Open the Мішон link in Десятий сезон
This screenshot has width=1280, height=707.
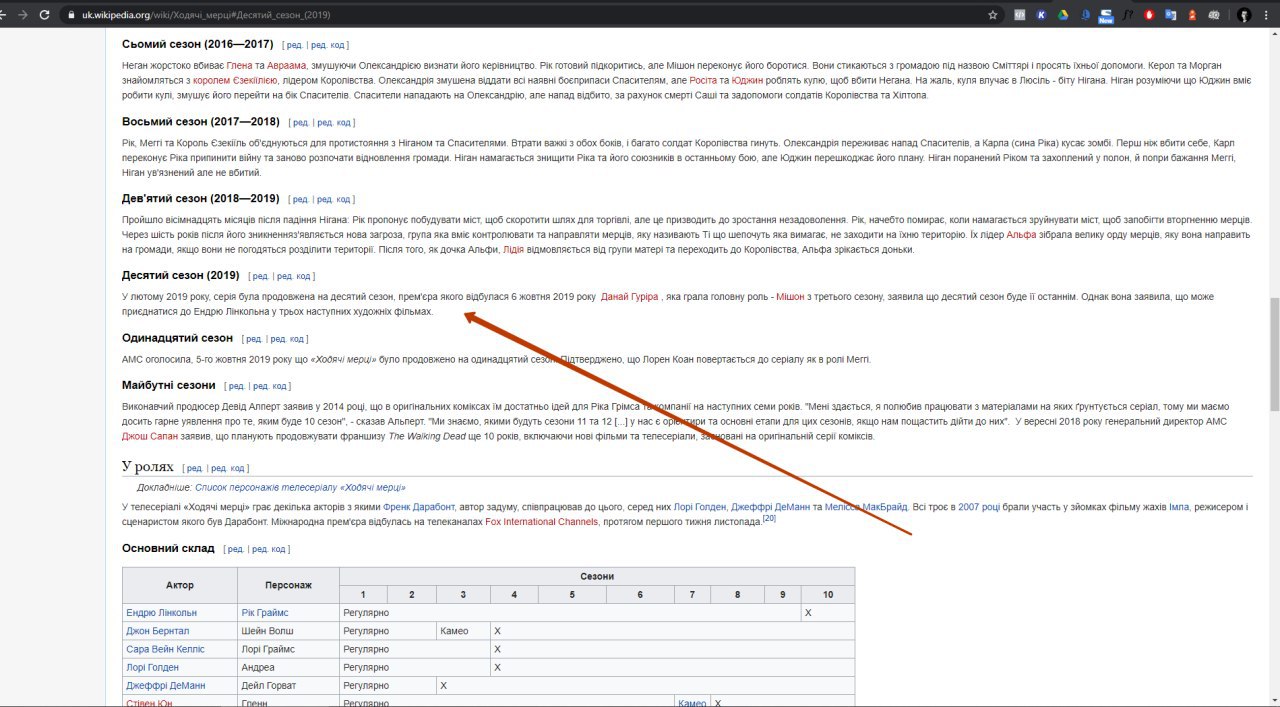pos(790,297)
